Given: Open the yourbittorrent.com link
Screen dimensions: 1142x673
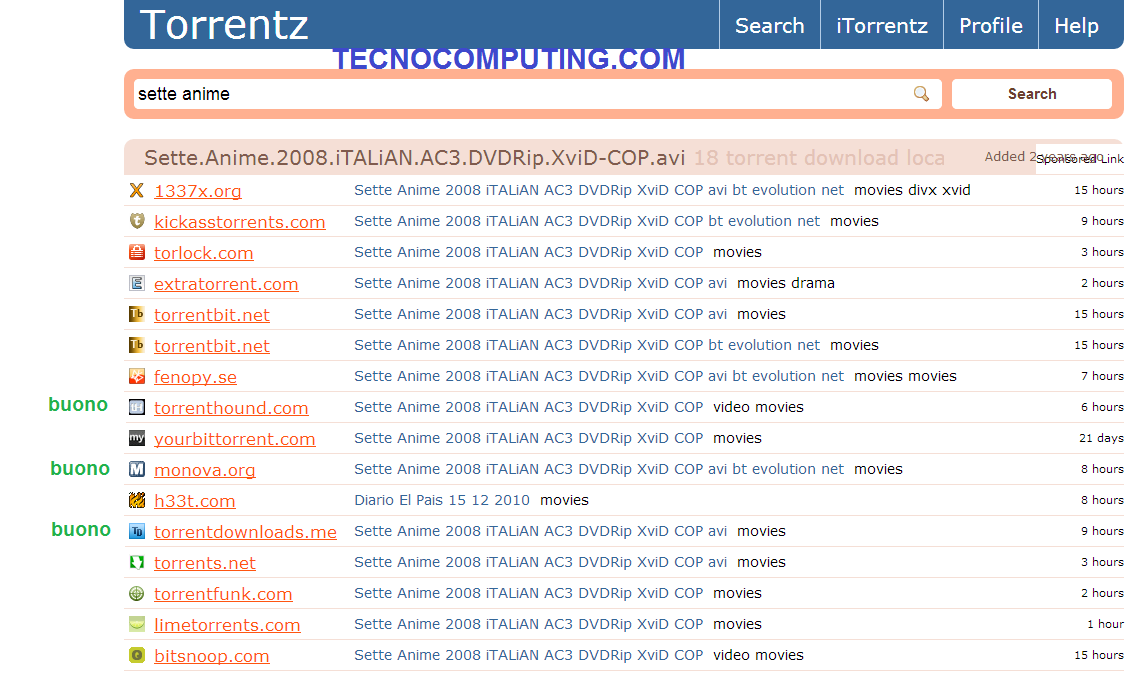Looking at the screenshot, I should click(x=235, y=439).
